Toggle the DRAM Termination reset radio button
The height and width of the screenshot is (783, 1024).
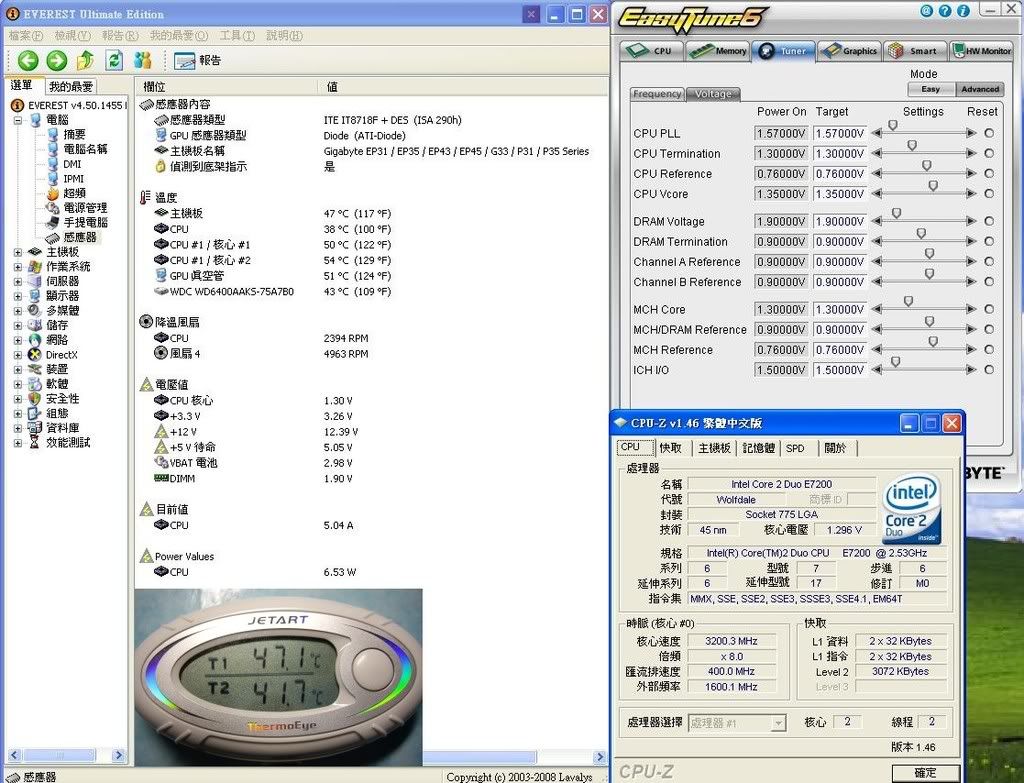(x=989, y=242)
